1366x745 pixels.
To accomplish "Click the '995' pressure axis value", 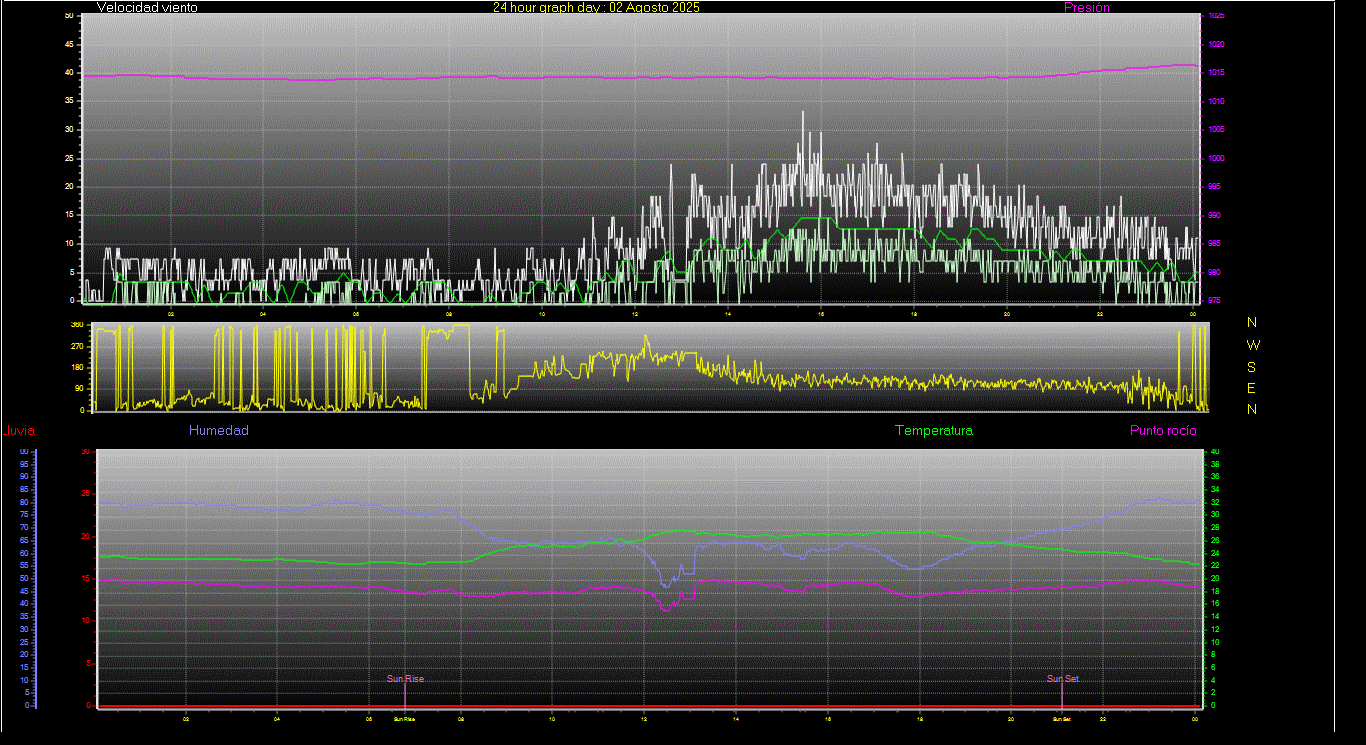I will (1215, 186).
